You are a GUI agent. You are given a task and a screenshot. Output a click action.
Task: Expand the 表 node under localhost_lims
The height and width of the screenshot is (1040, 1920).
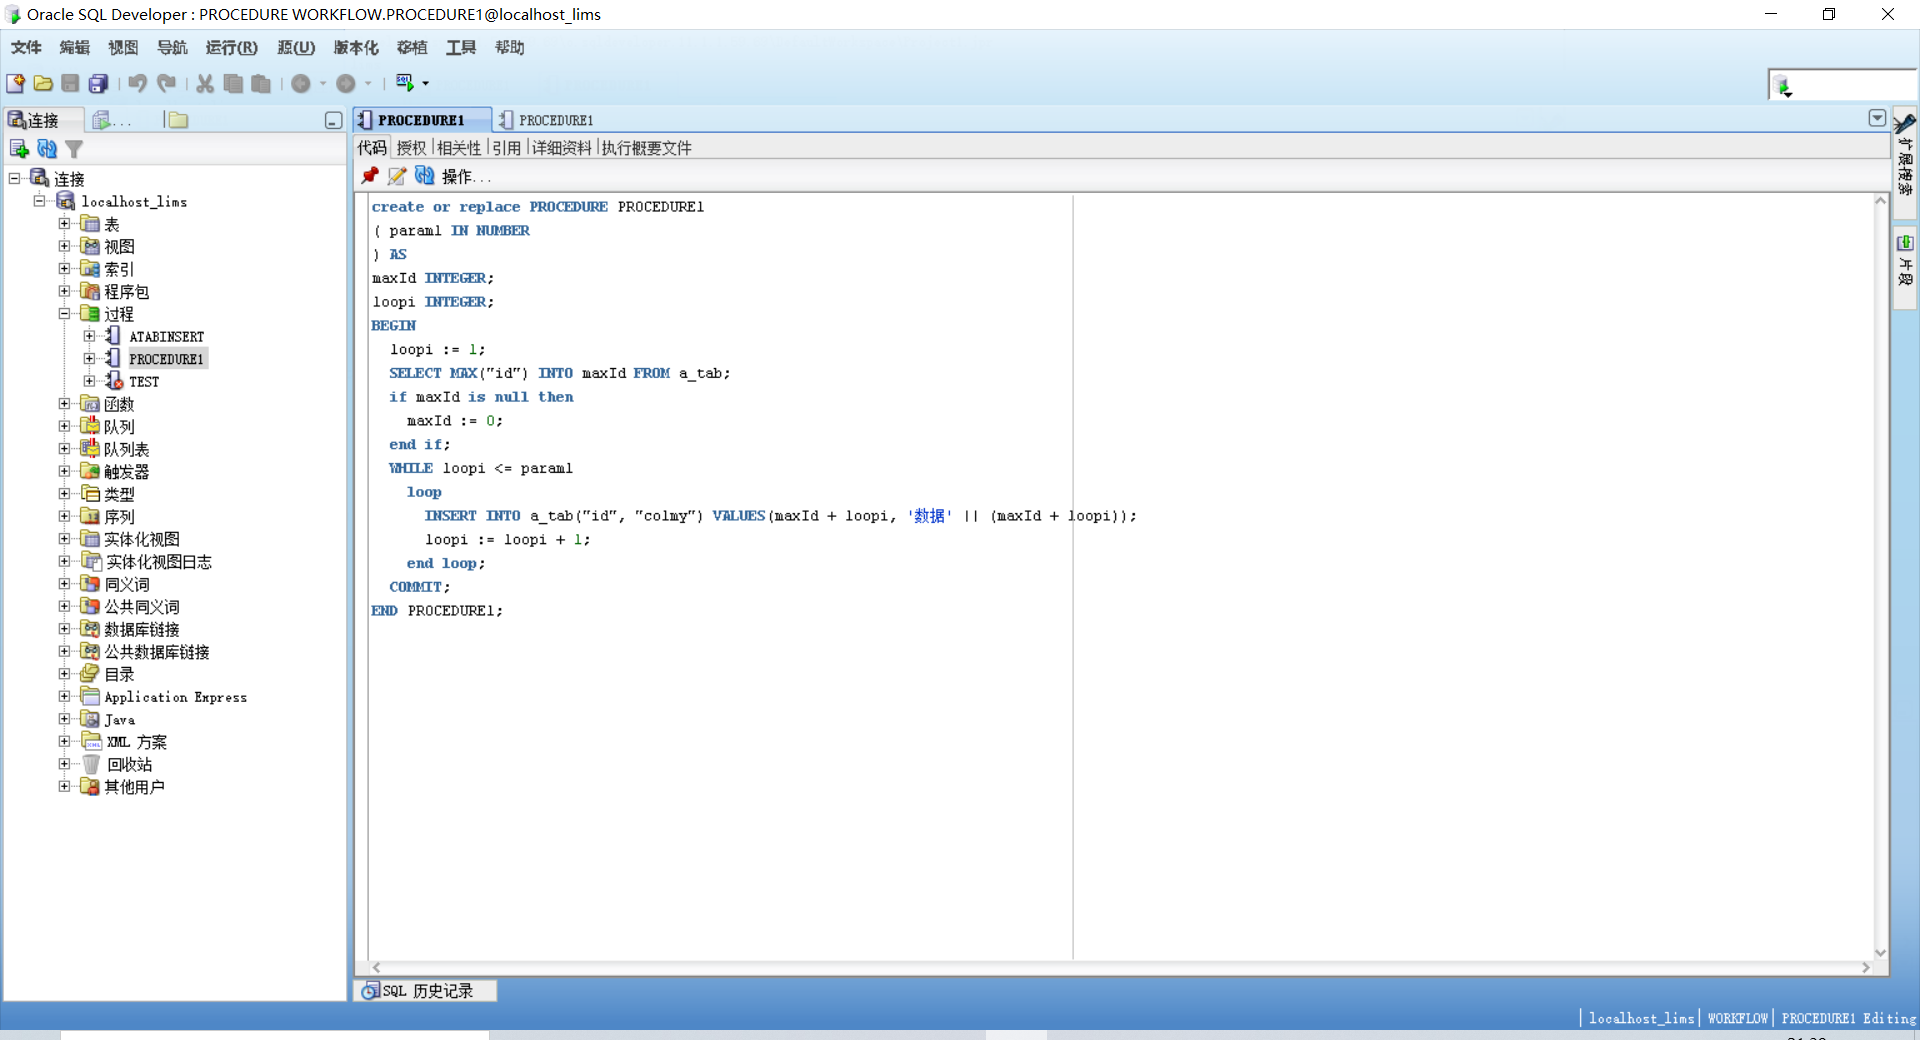(64, 223)
